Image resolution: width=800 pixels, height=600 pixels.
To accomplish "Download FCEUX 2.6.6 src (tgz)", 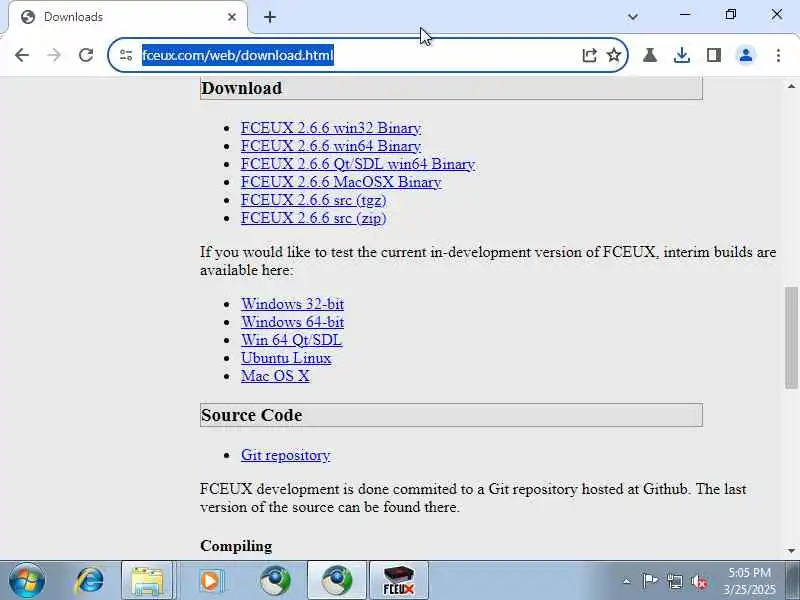I will tap(313, 200).
